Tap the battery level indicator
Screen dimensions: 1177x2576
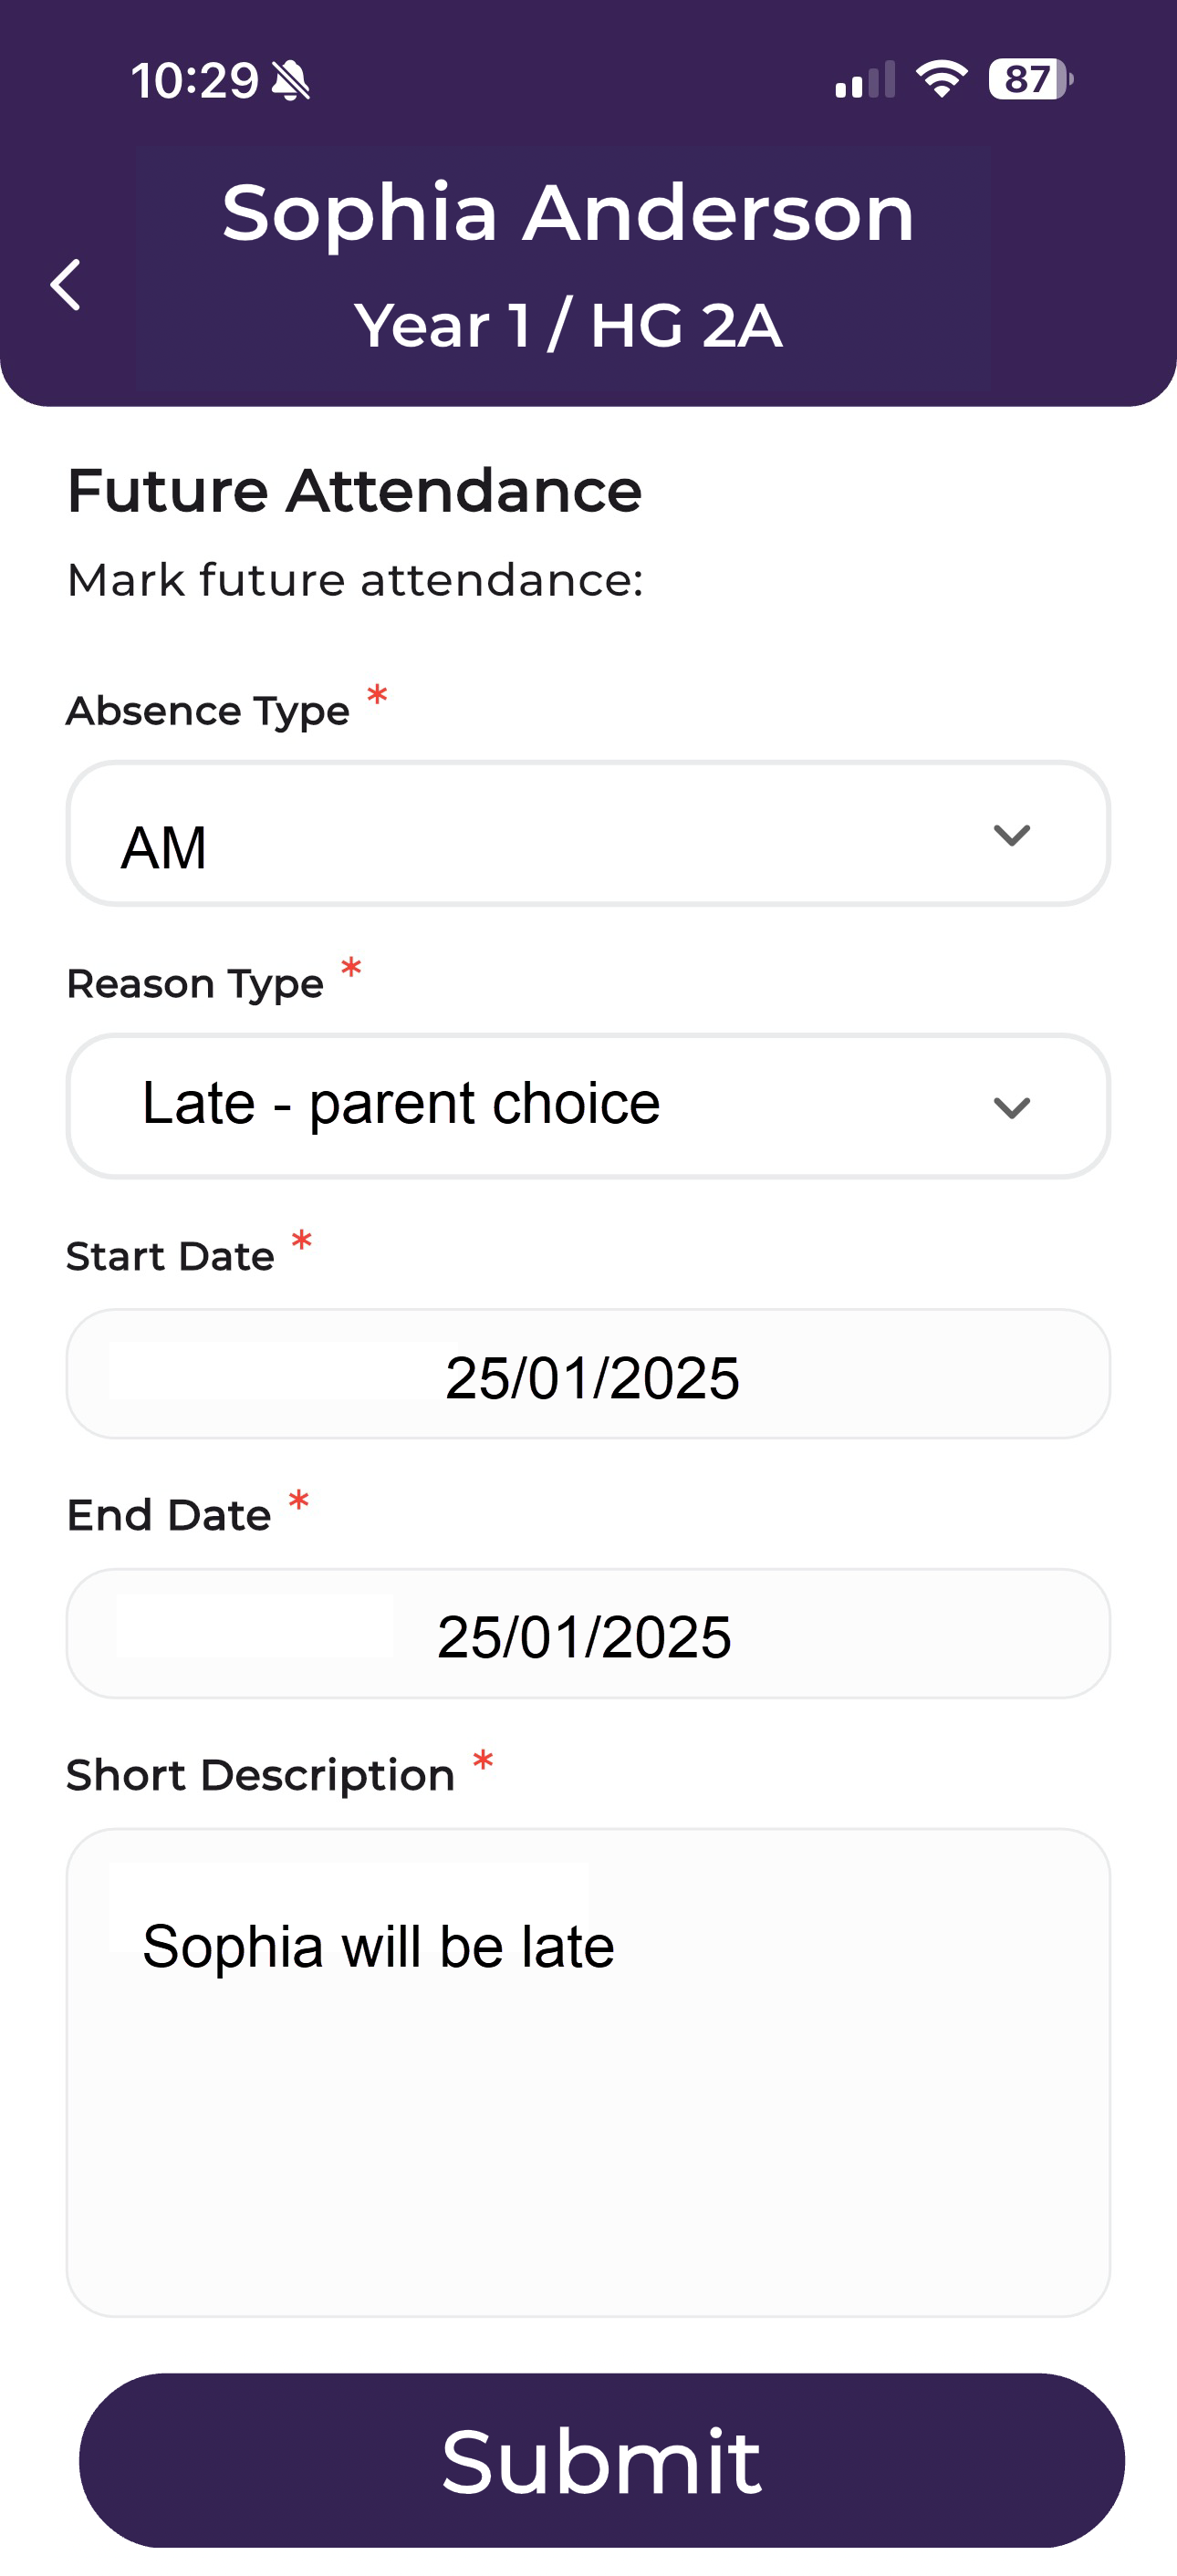click(1029, 79)
